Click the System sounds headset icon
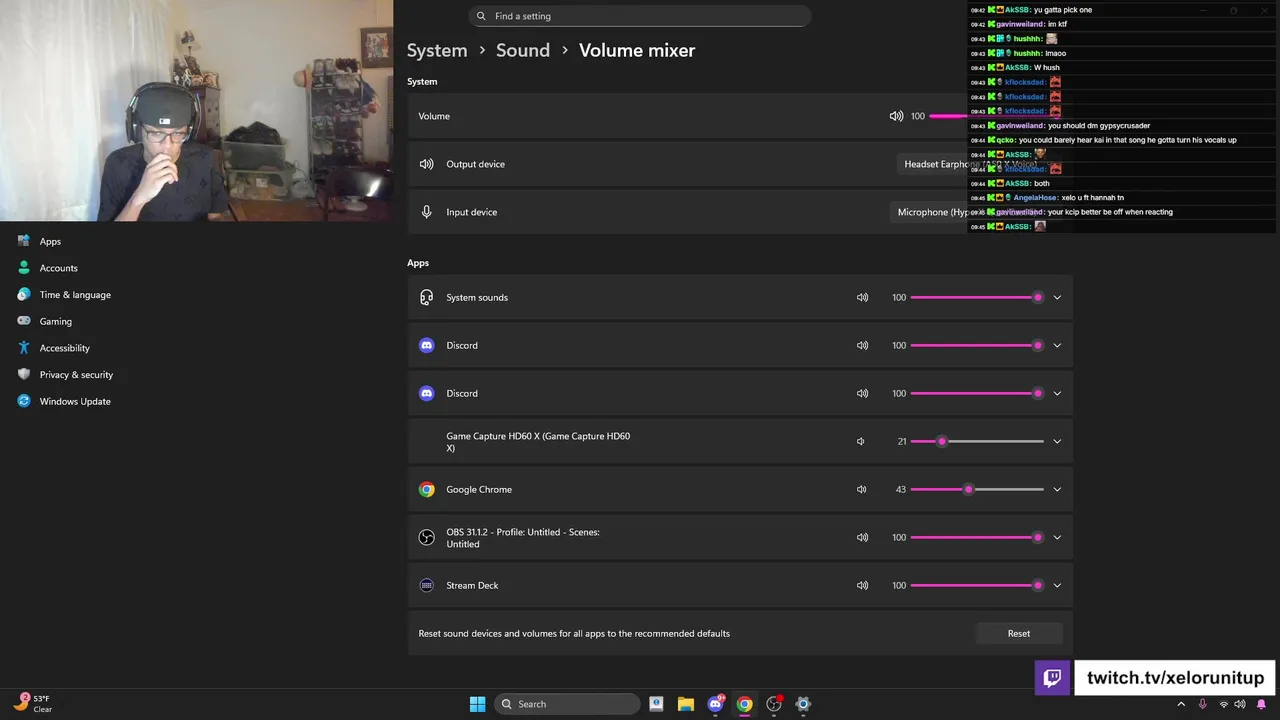1280x720 pixels. click(427, 297)
